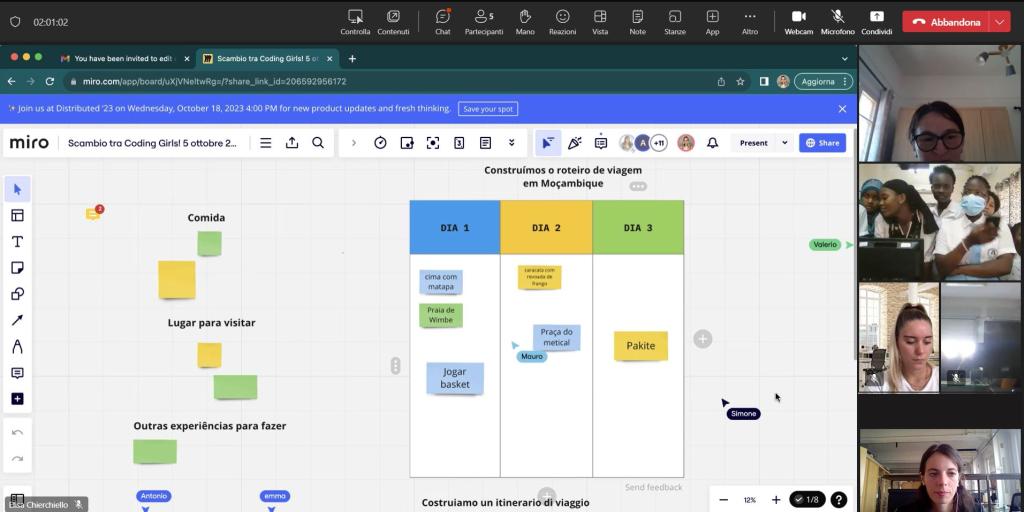Image resolution: width=1024 pixels, height=512 pixels.
Task: Select the Text tool in Miro's toolbar
Action: 18,242
